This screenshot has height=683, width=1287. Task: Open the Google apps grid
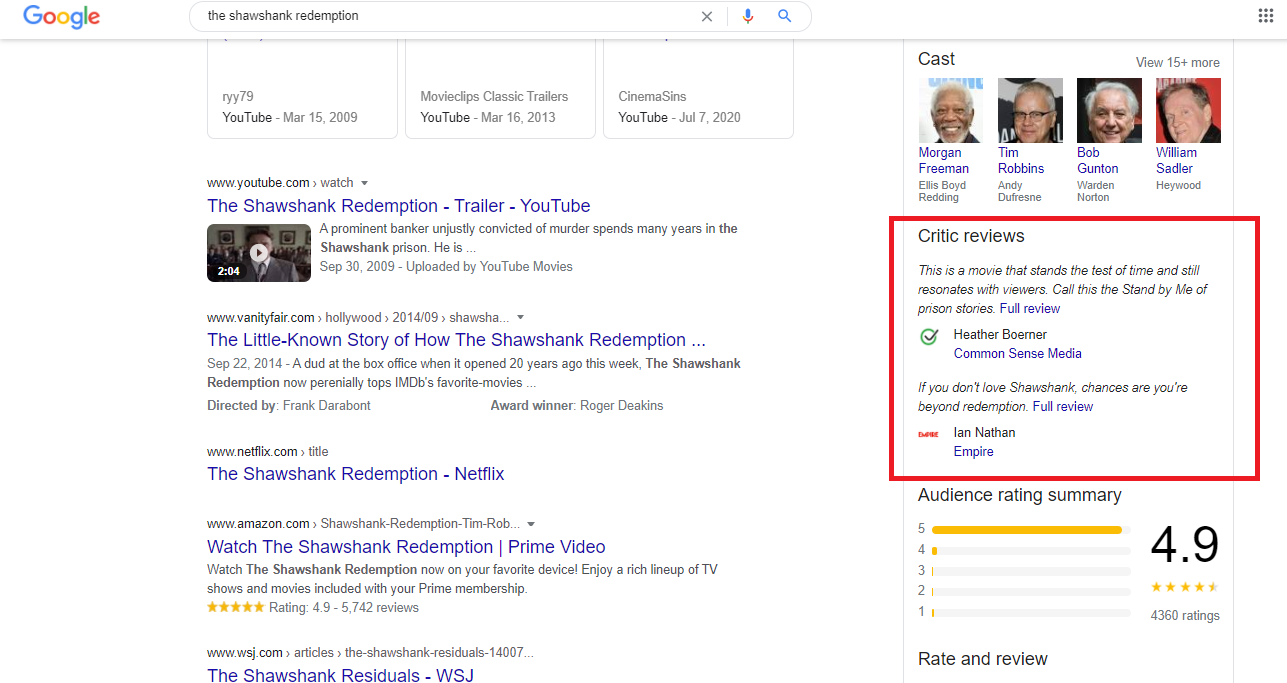pyautogui.click(x=1265, y=16)
